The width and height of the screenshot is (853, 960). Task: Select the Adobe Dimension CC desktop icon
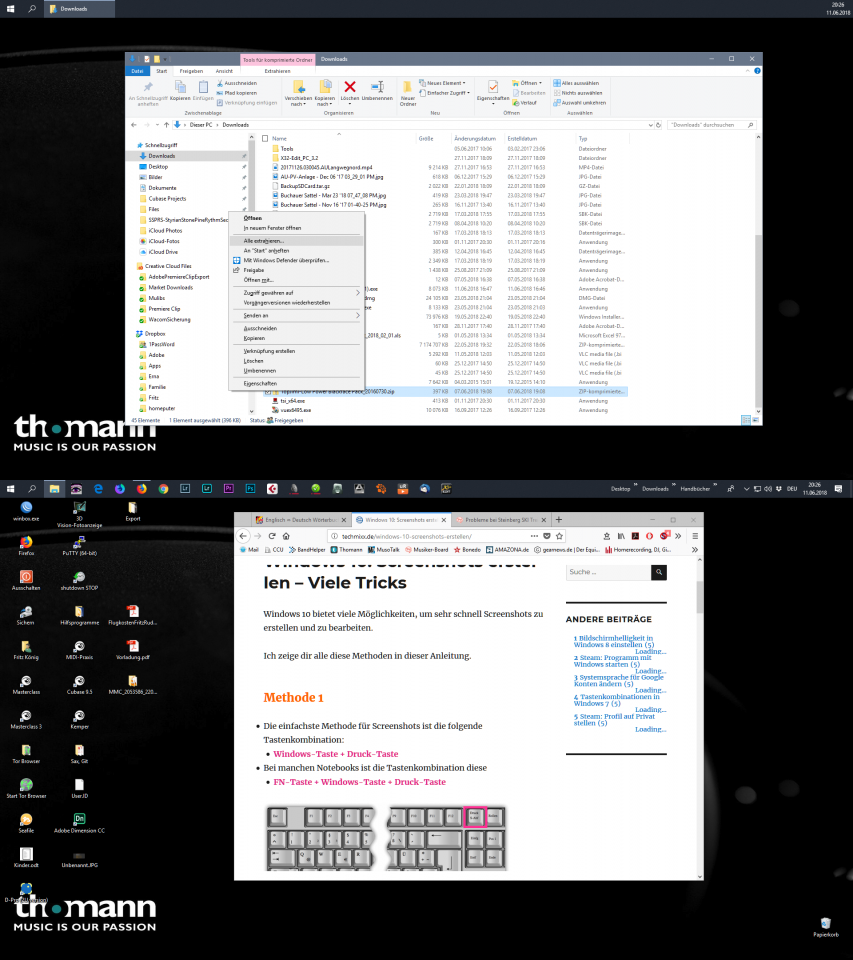pyautogui.click(x=79, y=823)
